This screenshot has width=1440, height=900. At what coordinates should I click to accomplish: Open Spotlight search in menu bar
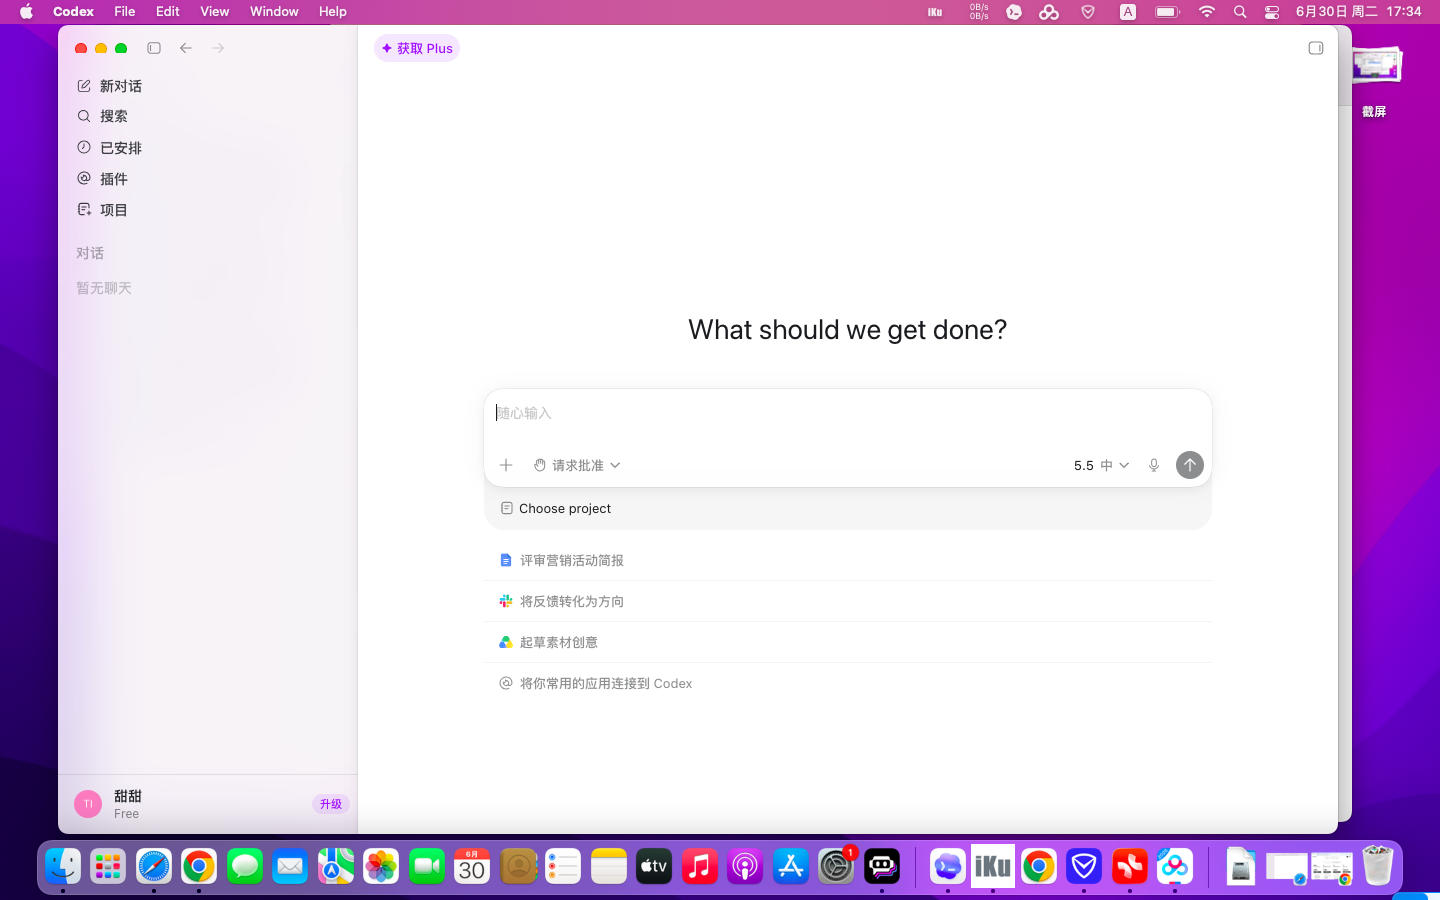(1240, 12)
